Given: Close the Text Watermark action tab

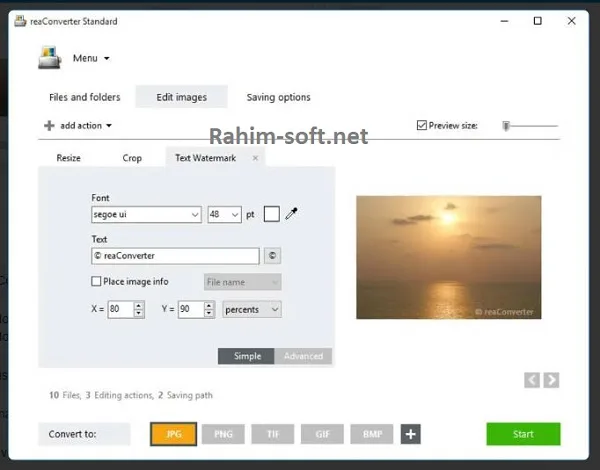Looking at the screenshot, I should click(255, 158).
